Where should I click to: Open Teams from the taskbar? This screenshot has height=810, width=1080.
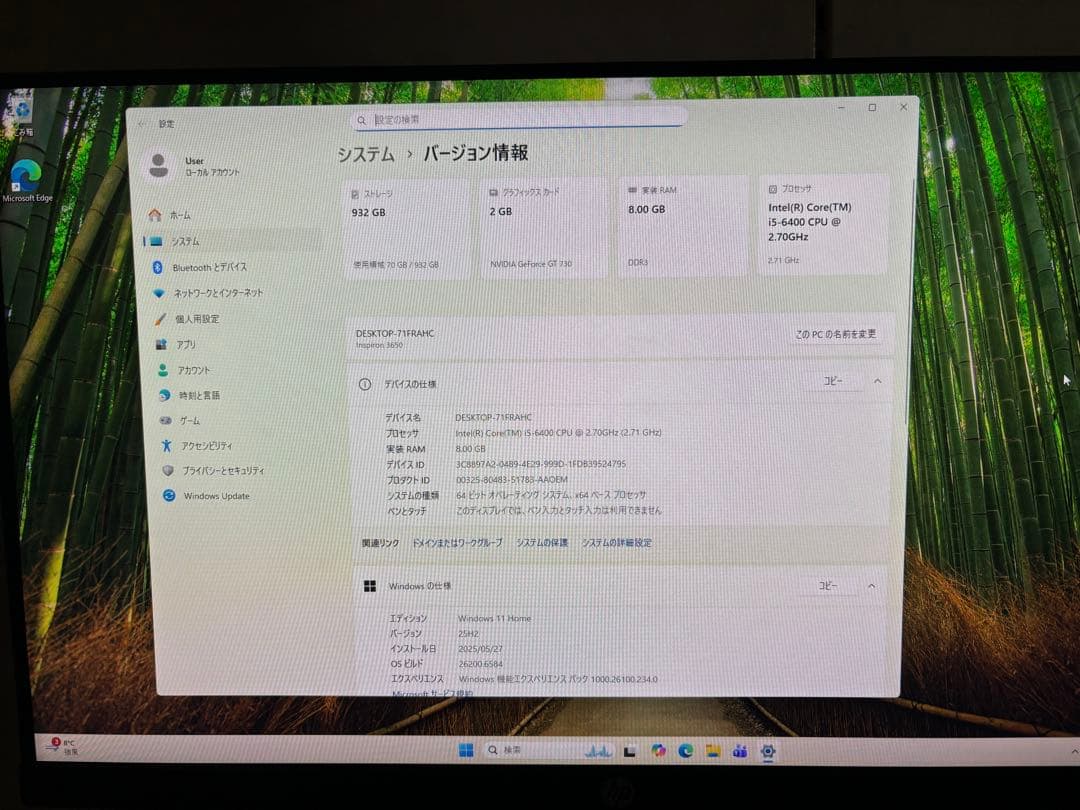[740, 751]
